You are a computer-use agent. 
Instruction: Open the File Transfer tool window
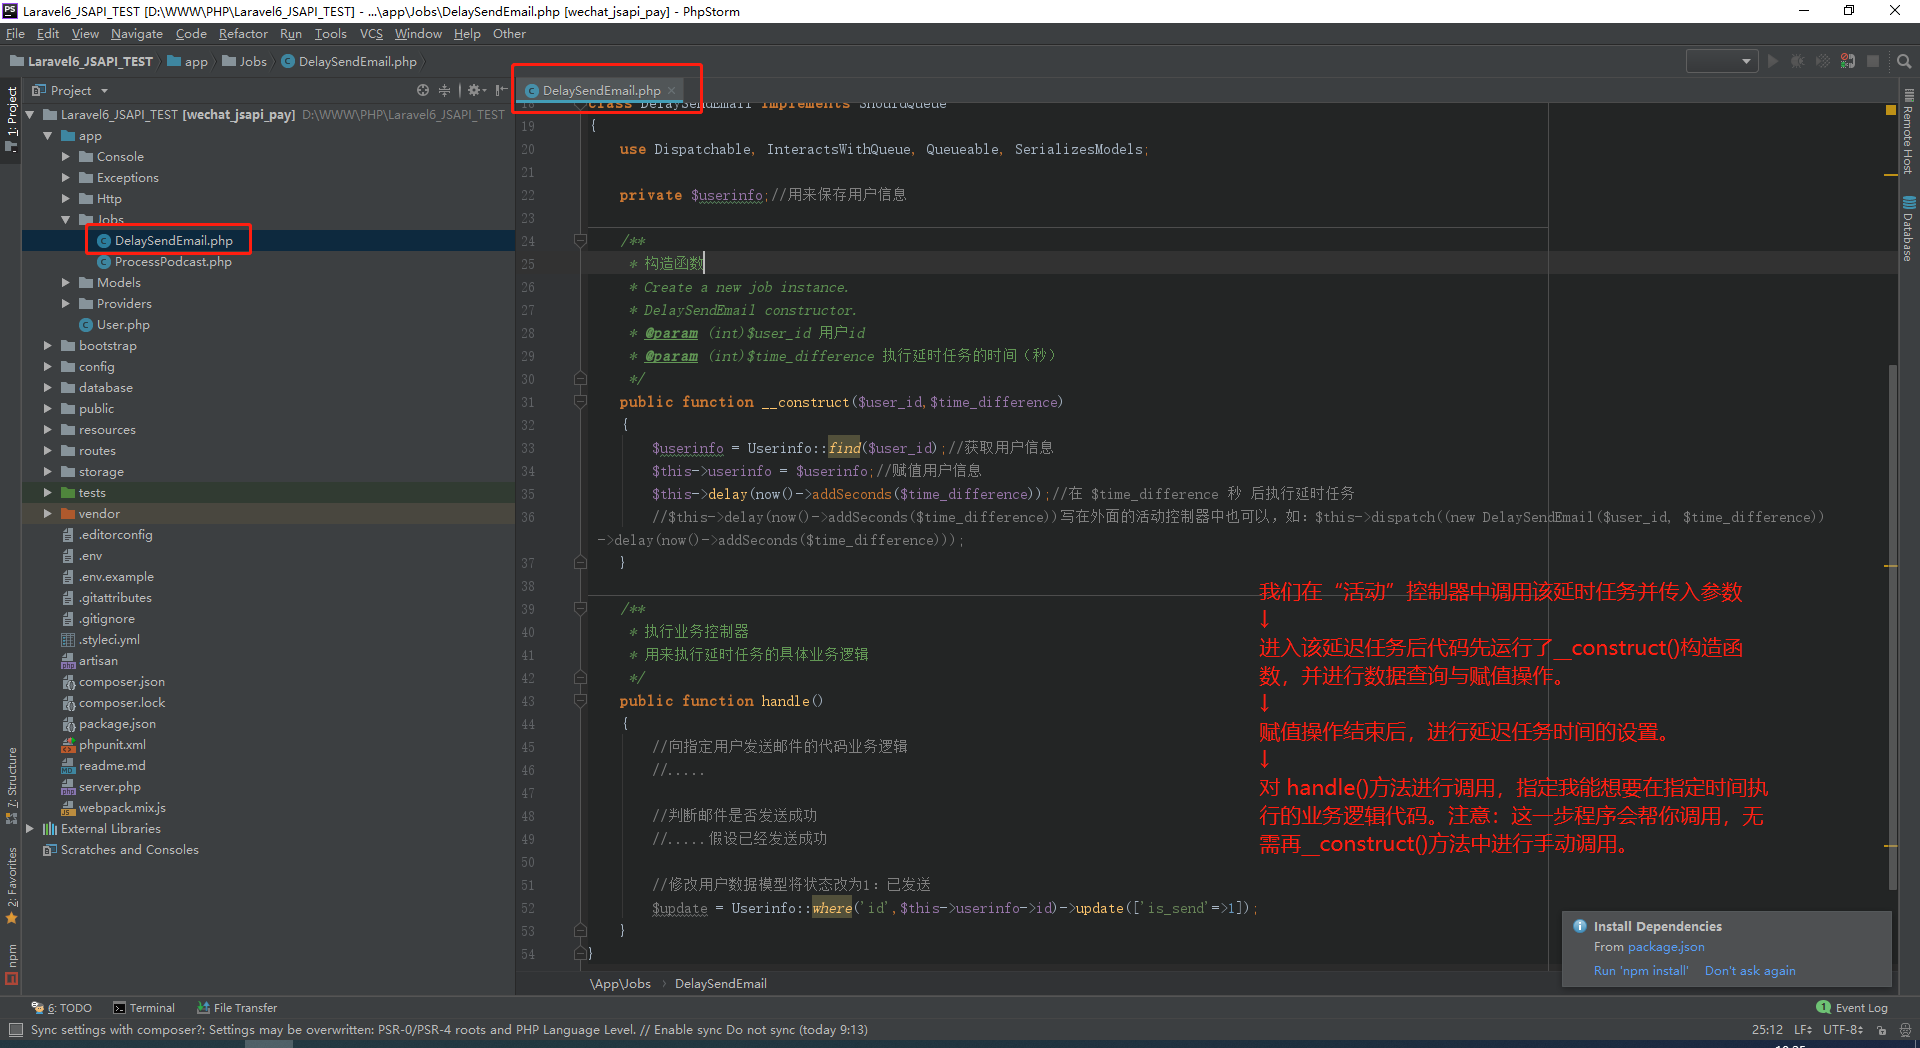237,1008
